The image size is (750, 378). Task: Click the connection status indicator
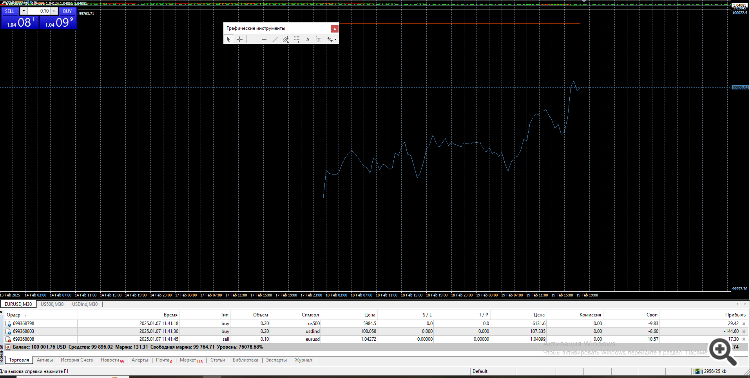(710, 371)
